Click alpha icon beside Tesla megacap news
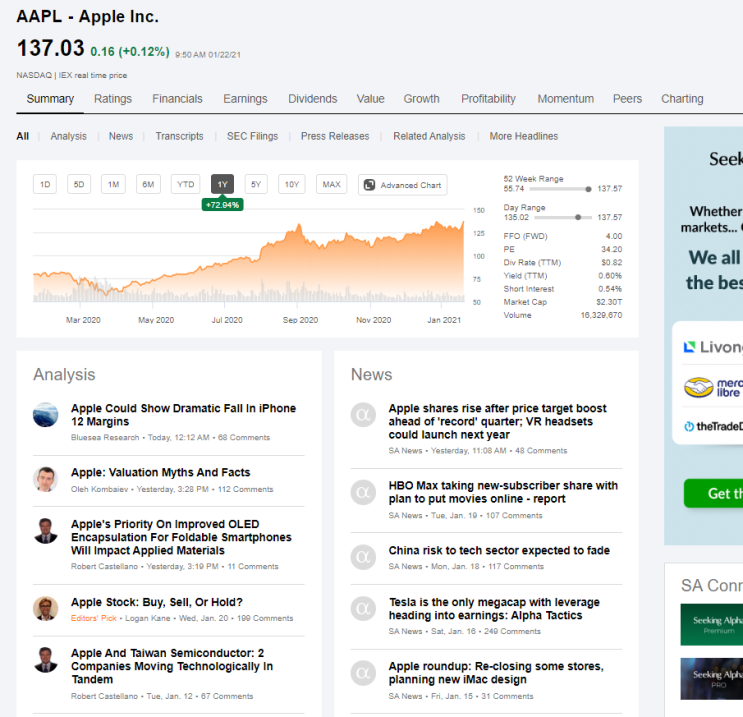Screen dimensions: 743x717 click(x=363, y=608)
